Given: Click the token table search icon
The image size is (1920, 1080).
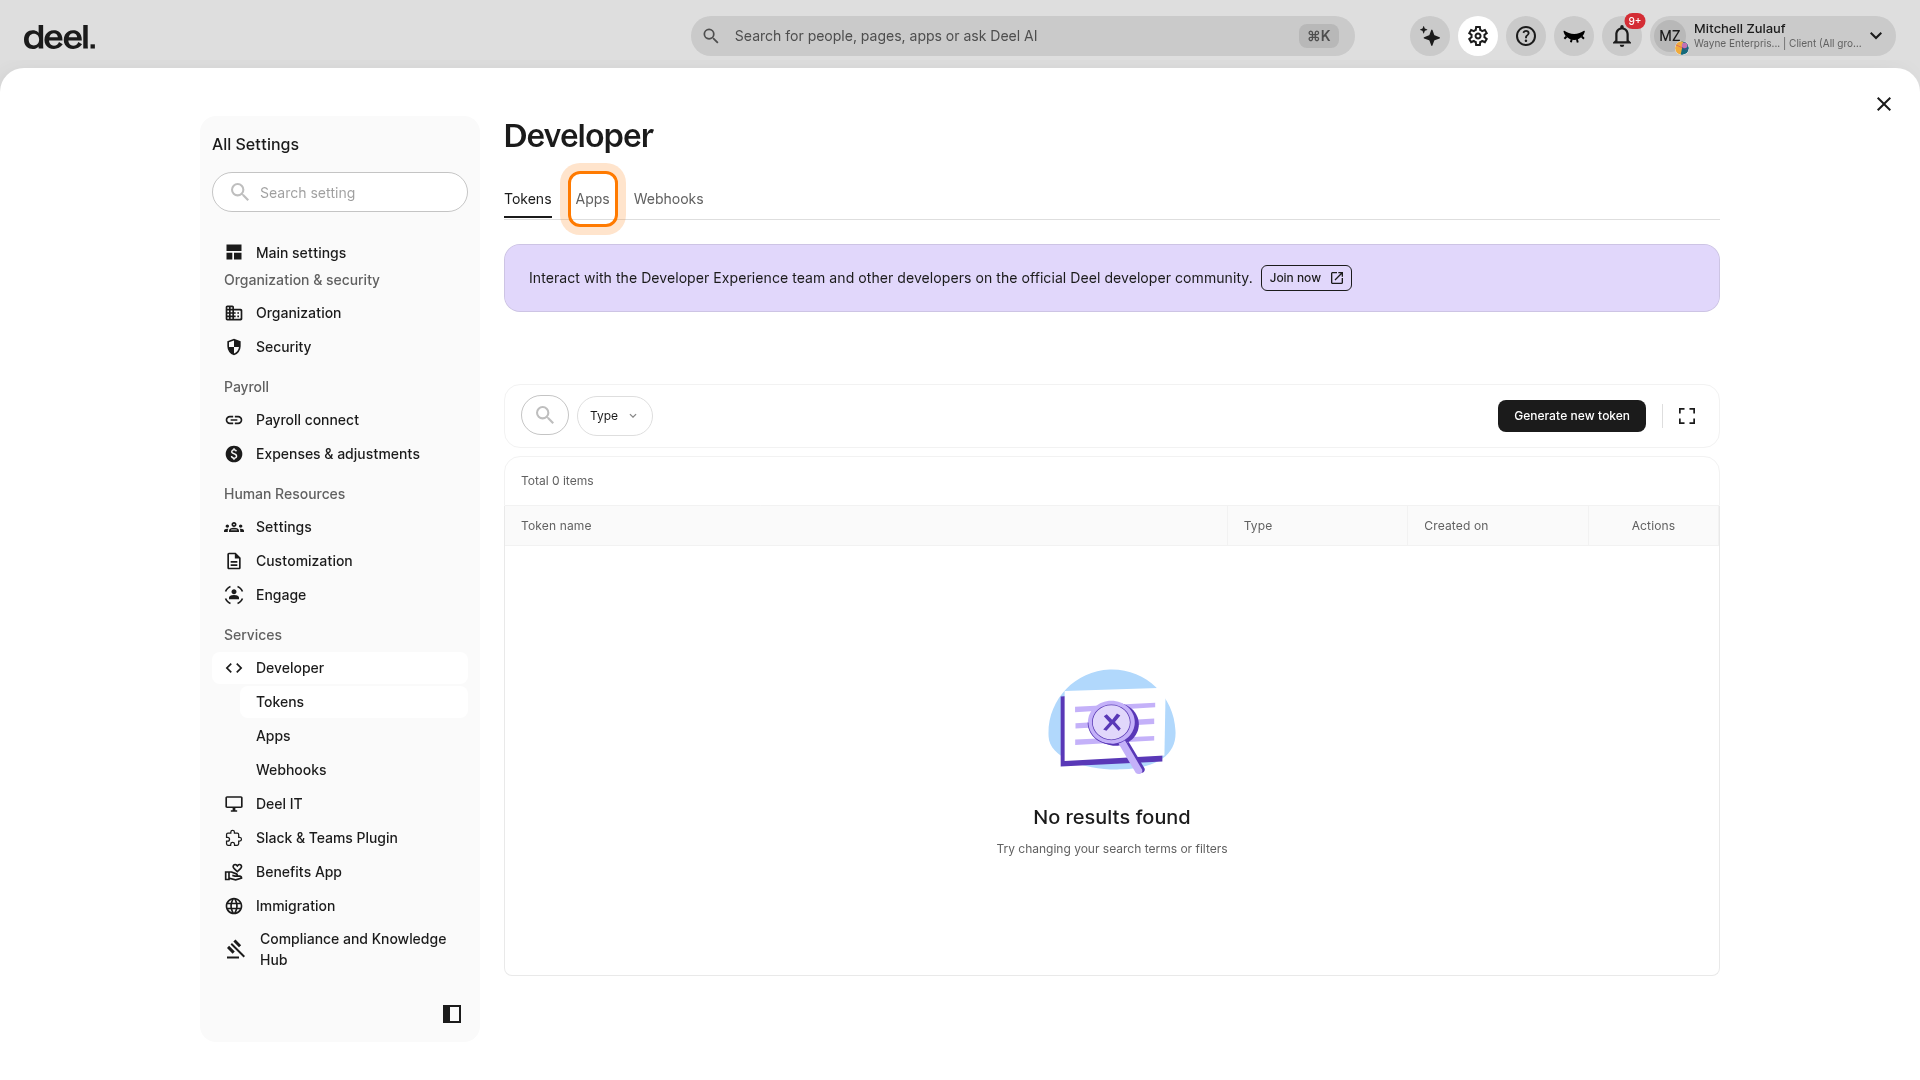Looking at the screenshot, I should click(545, 415).
